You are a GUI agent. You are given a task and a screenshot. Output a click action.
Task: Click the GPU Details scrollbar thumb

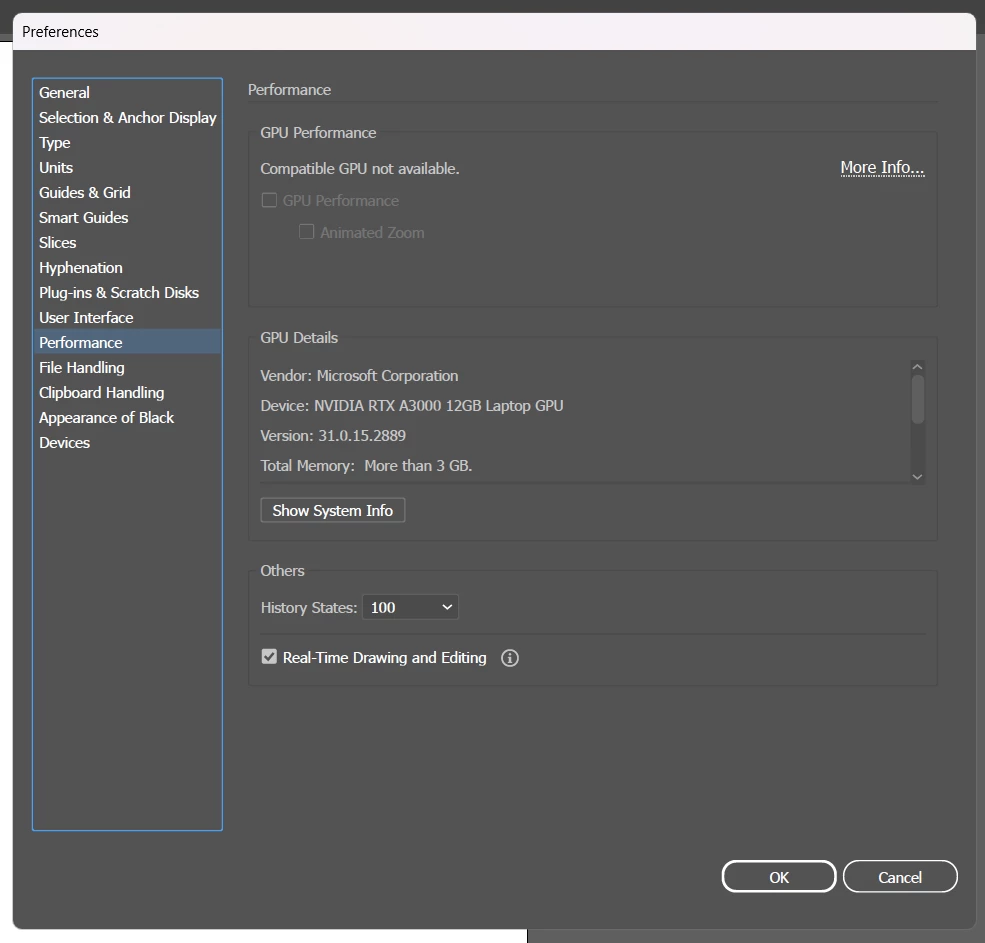click(918, 400)
